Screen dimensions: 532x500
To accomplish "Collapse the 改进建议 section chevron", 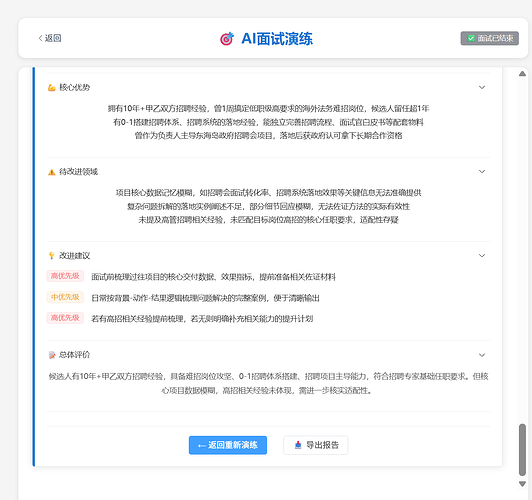I will (482, 255).
